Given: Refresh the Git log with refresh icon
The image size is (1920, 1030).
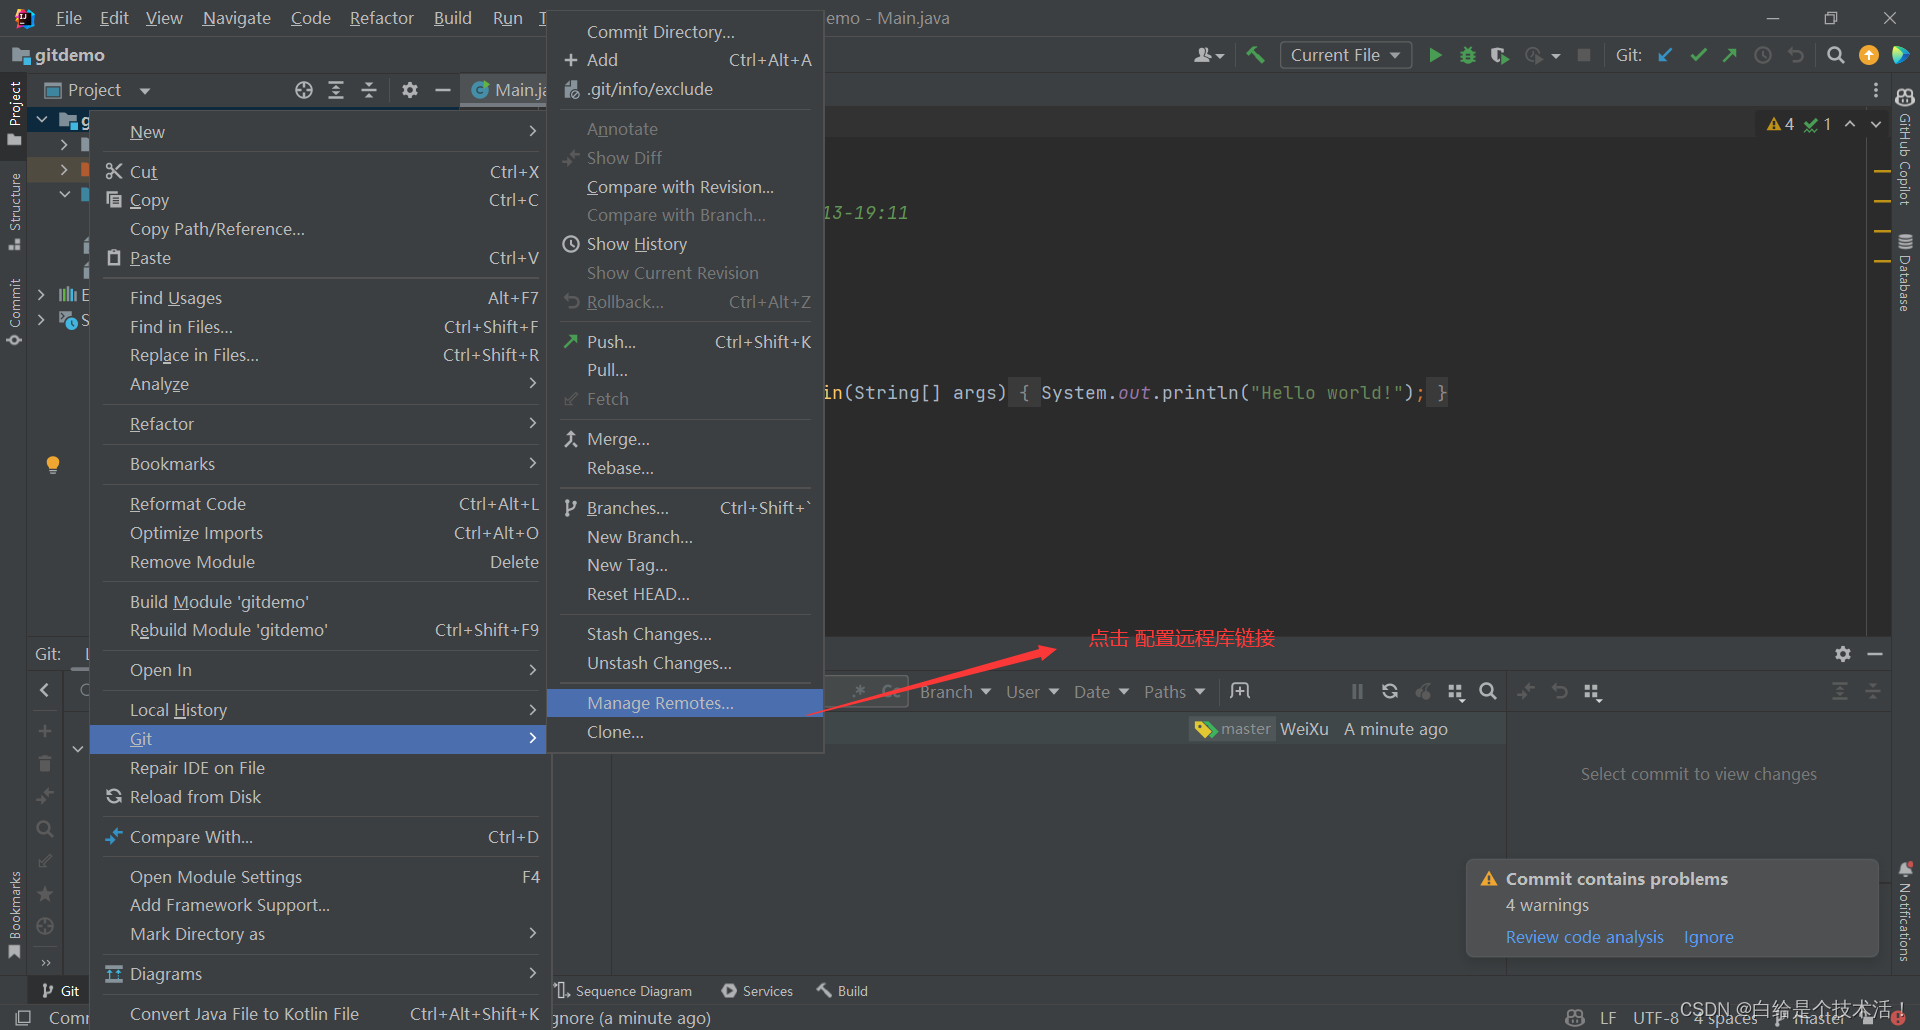Looking at the screenshot, I should click(x=1390, y=691).
